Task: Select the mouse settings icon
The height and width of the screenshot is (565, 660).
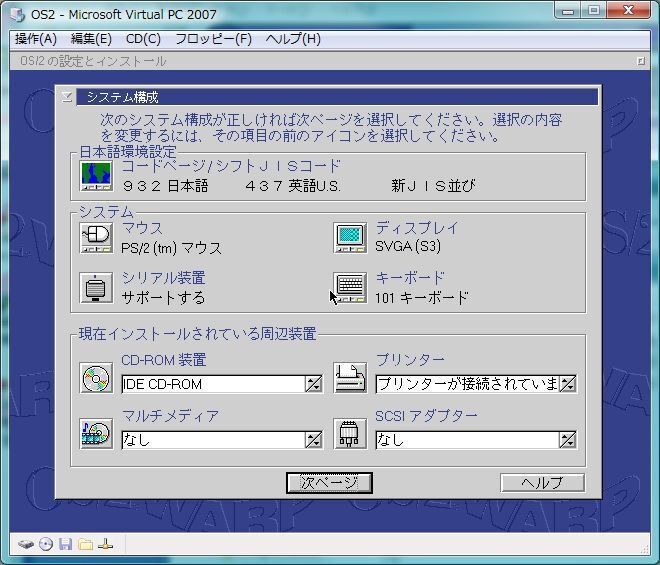Action: (96, 238)
